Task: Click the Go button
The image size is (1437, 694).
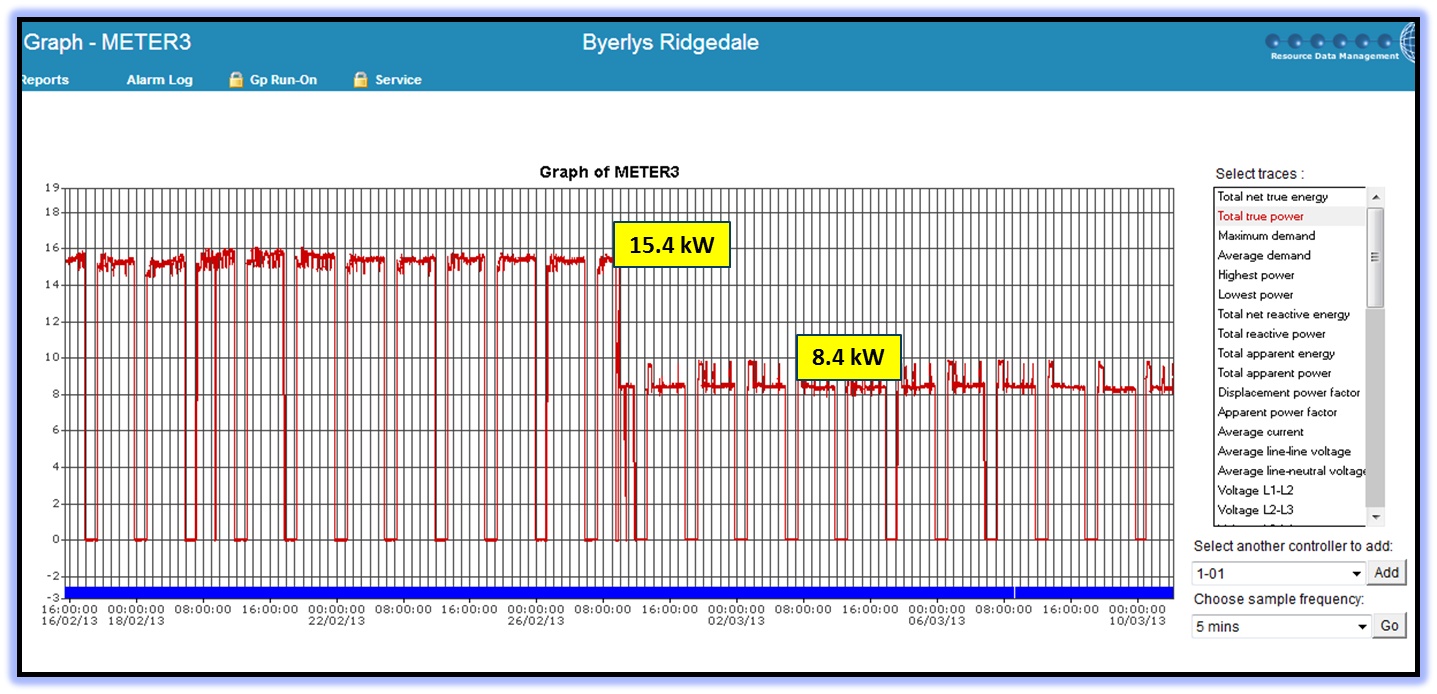Action: pyautogui.click(x=1389, y=626)
